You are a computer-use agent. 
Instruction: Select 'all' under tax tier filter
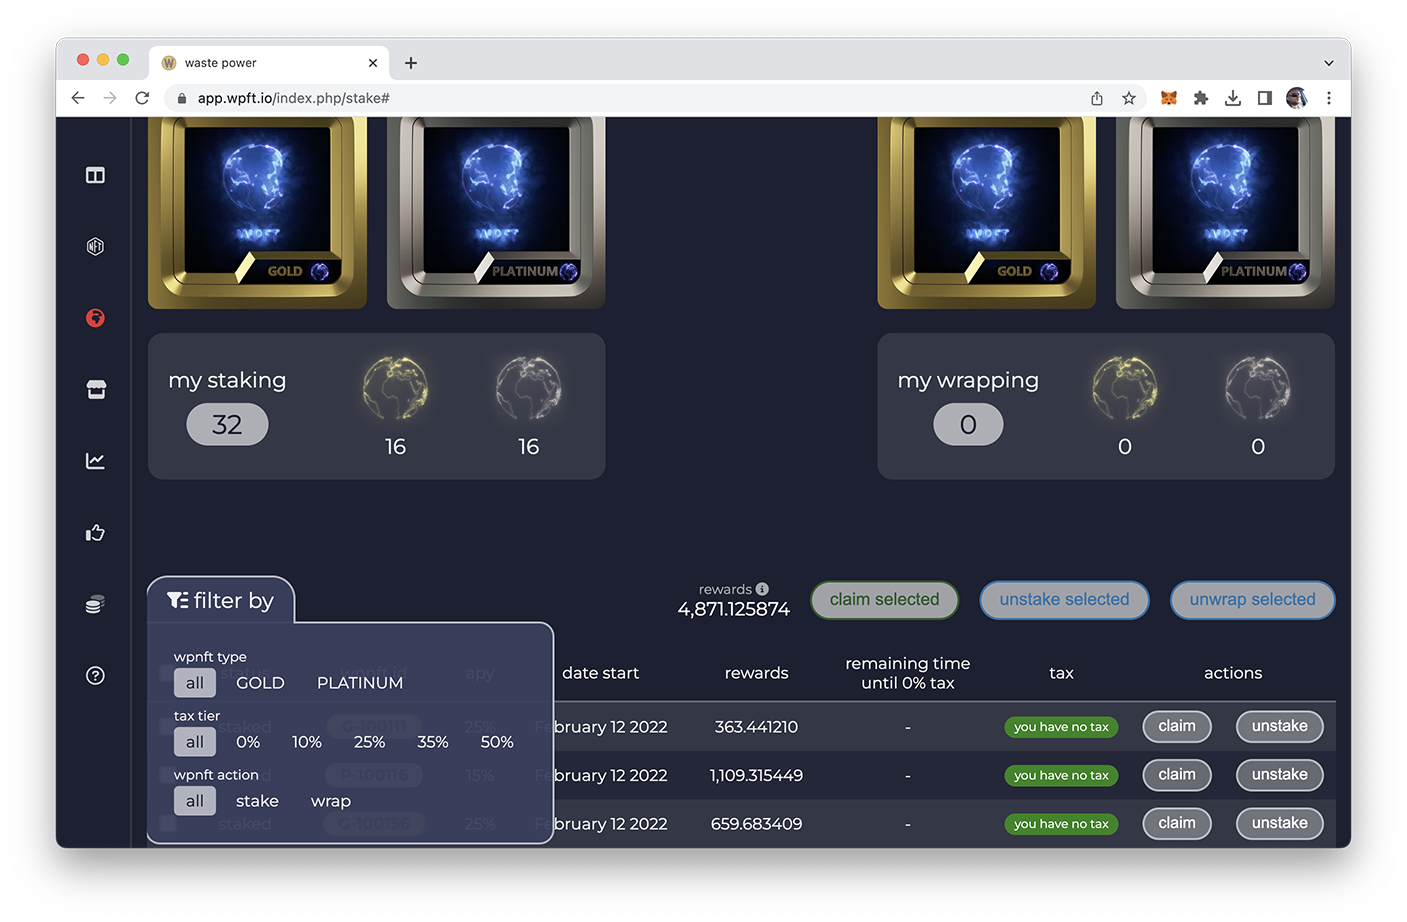coord(195,742)
